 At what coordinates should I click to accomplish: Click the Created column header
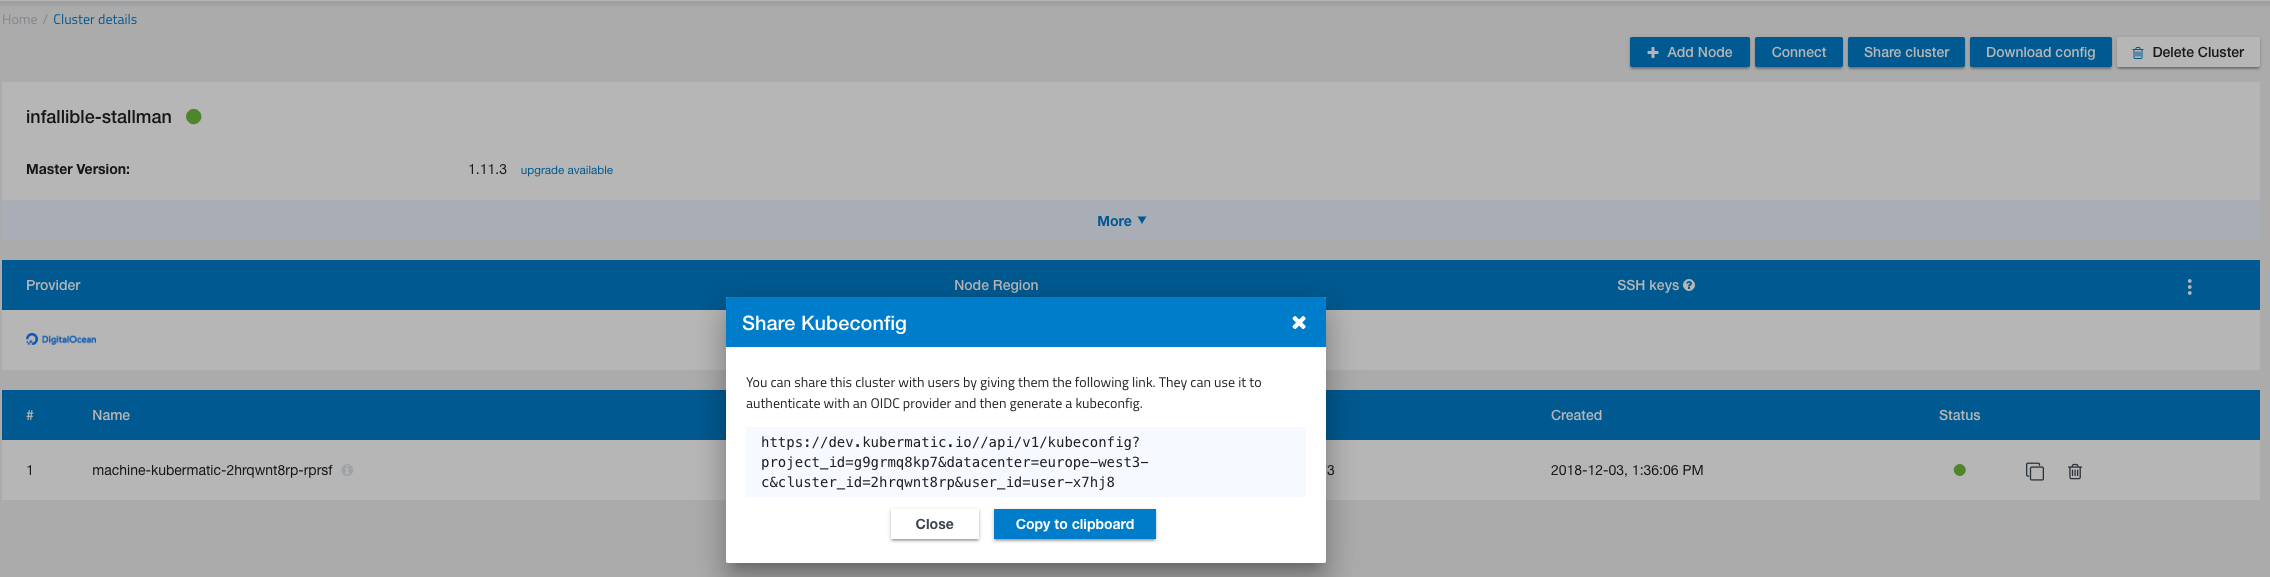[1576, 415]
